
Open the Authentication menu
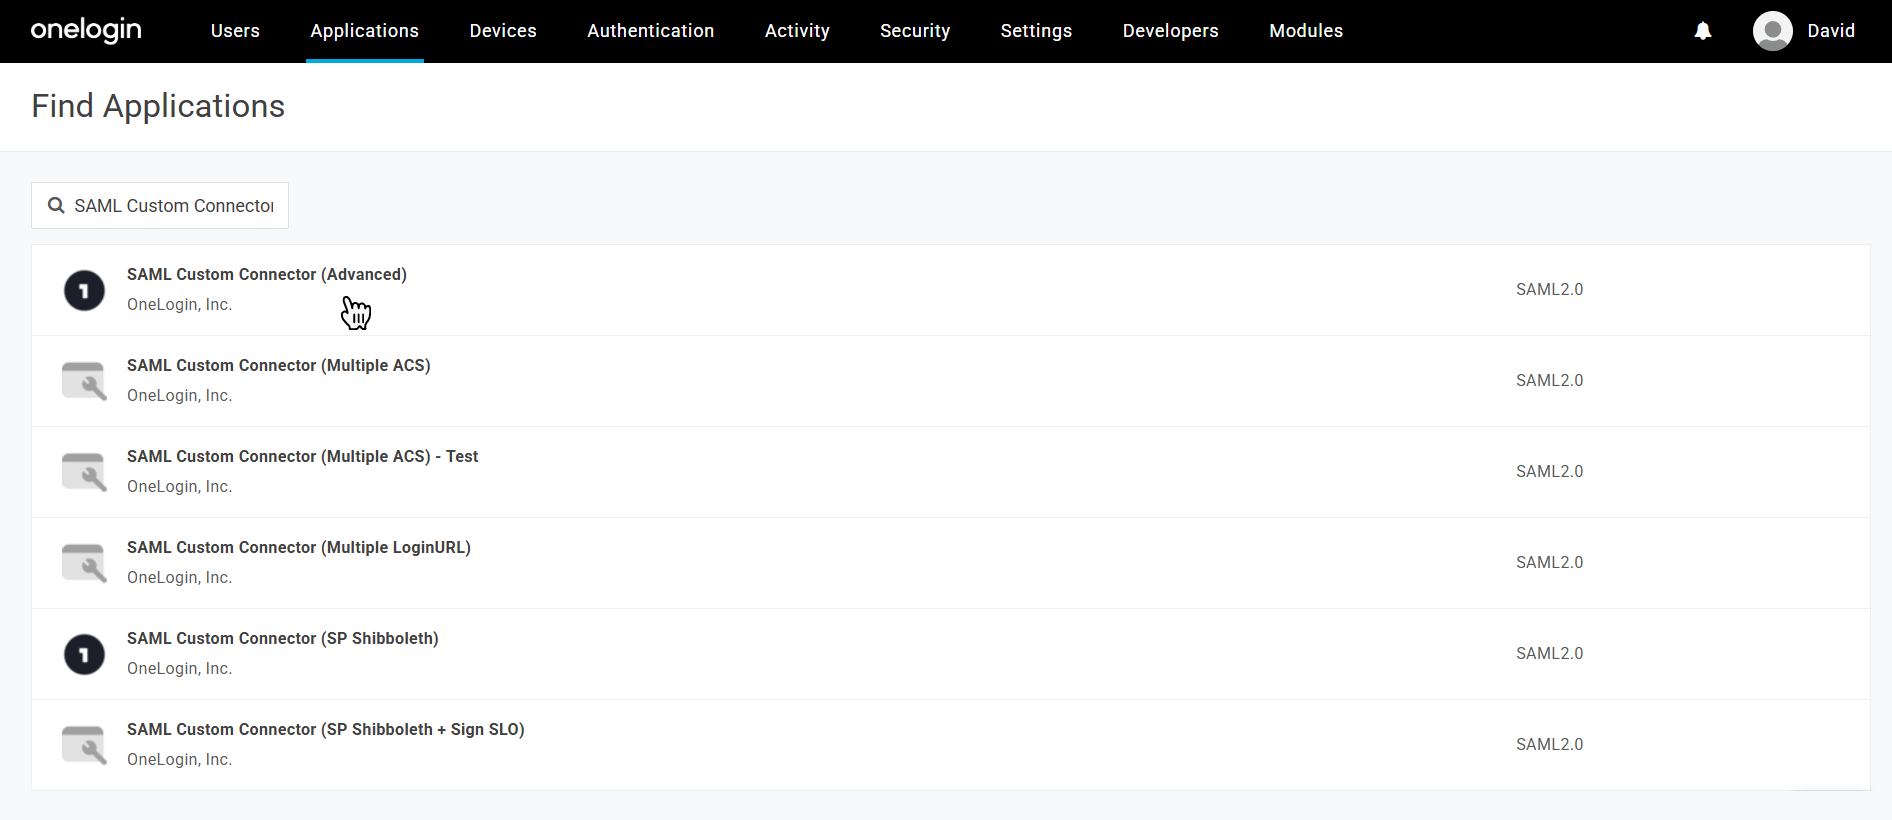651,31
